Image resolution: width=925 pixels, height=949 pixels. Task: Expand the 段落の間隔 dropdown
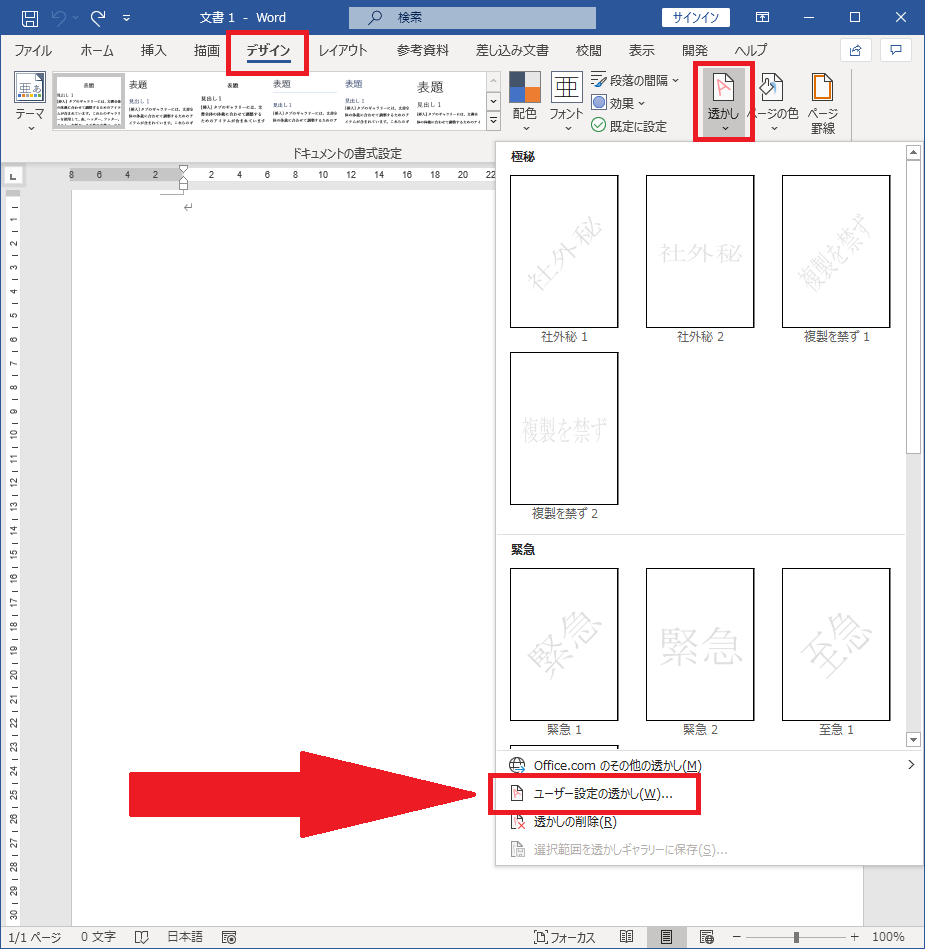pos(635,80)
